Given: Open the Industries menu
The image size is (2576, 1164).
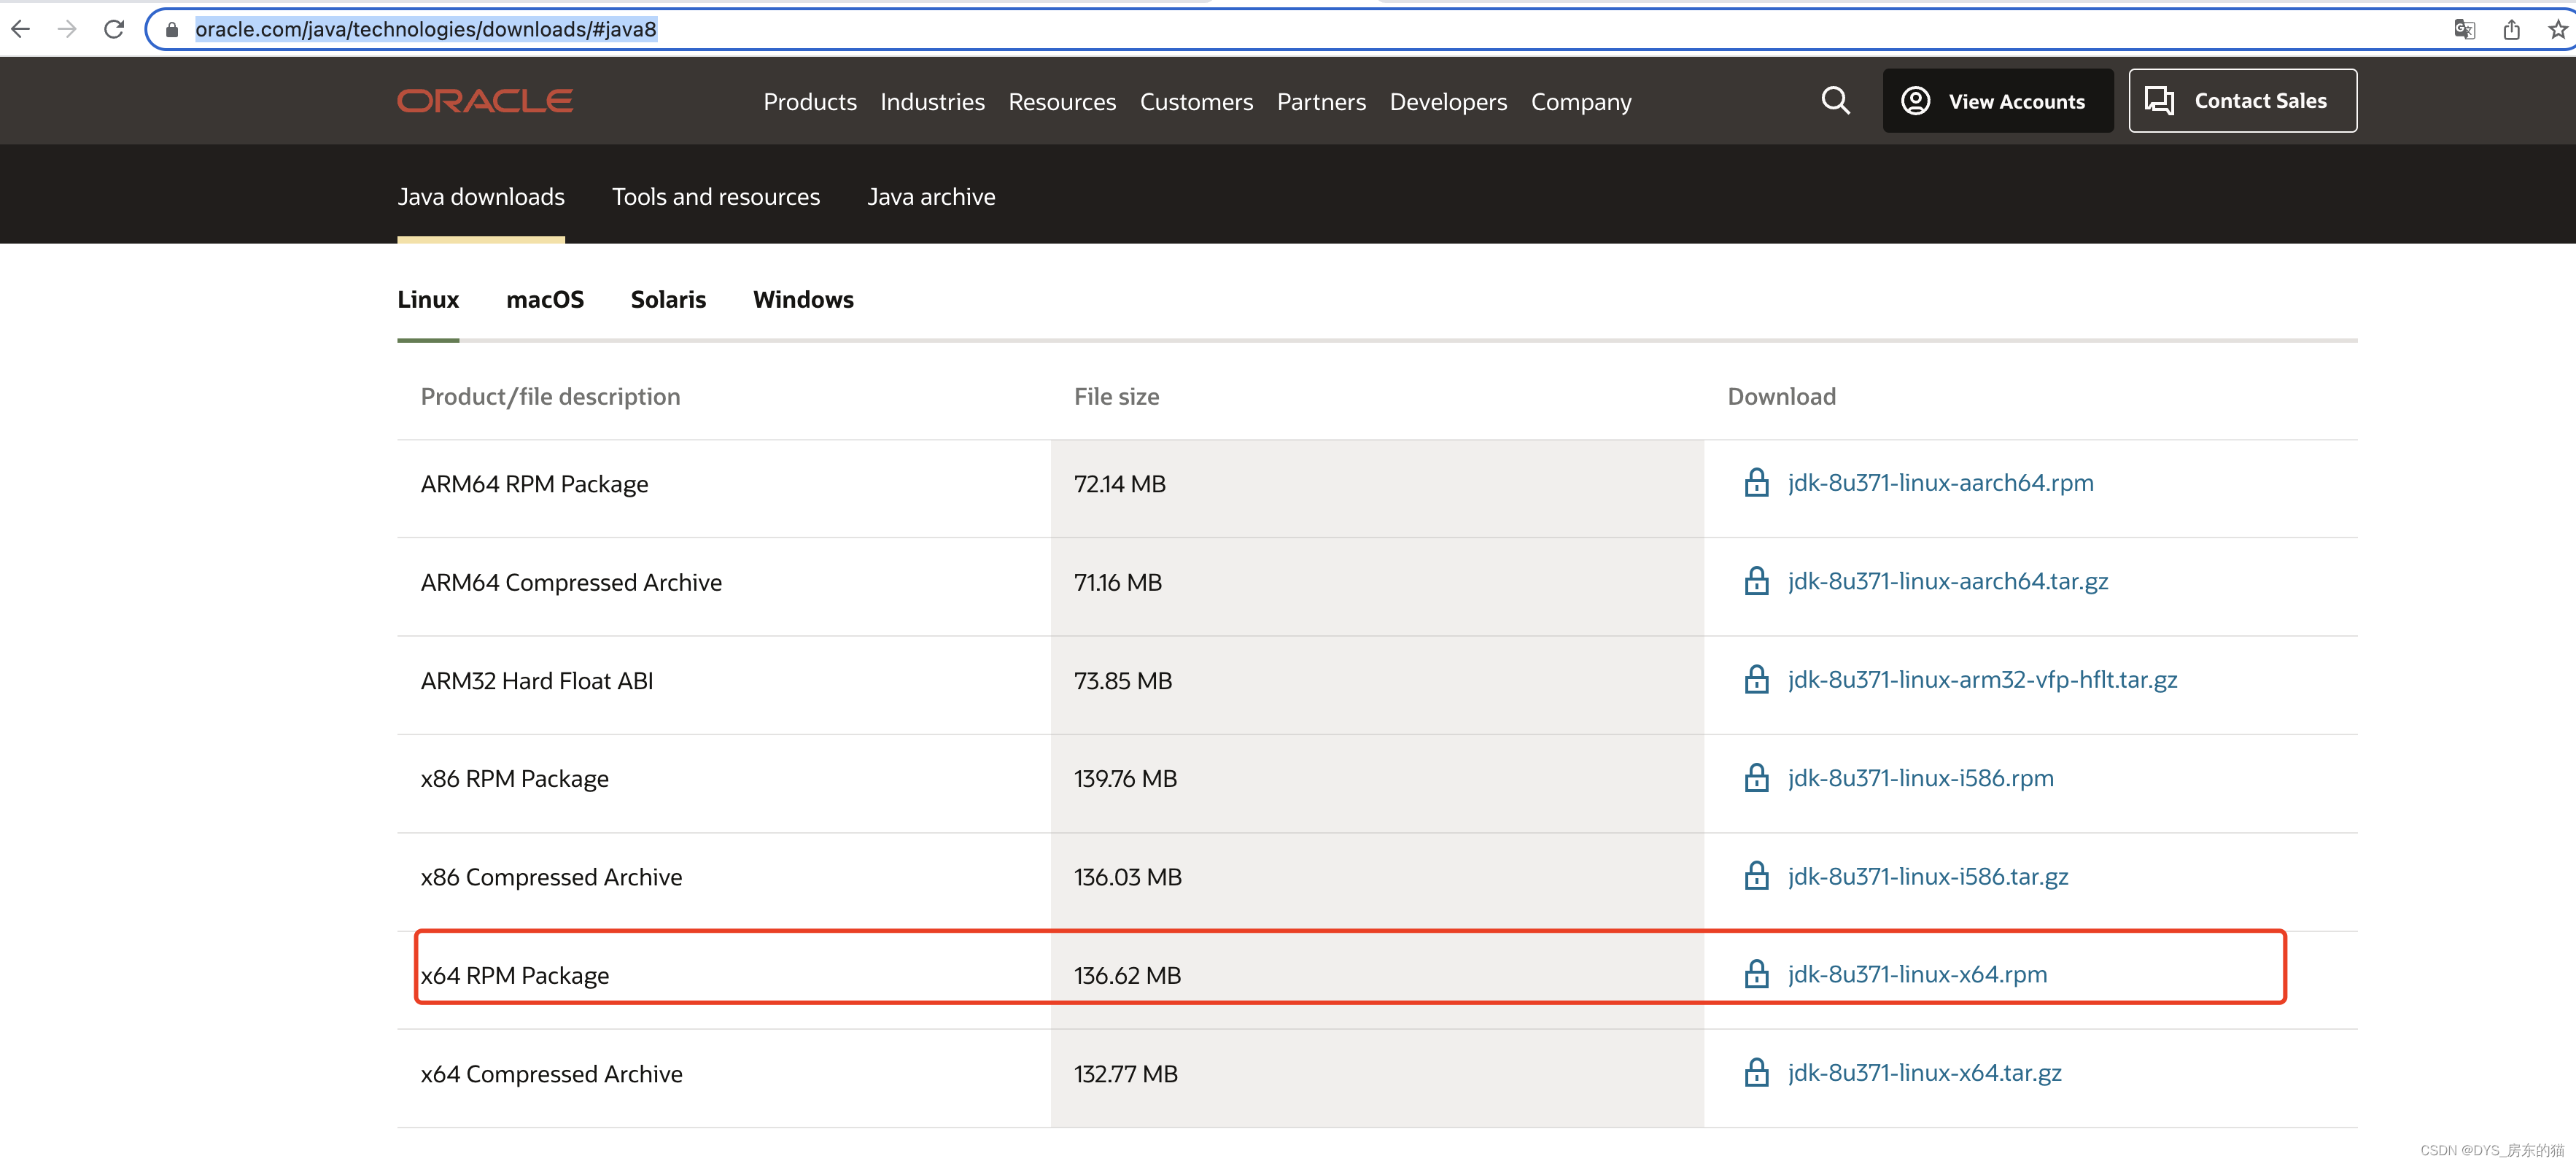Looking at the screenshot, I should click(x=932, y=102).
